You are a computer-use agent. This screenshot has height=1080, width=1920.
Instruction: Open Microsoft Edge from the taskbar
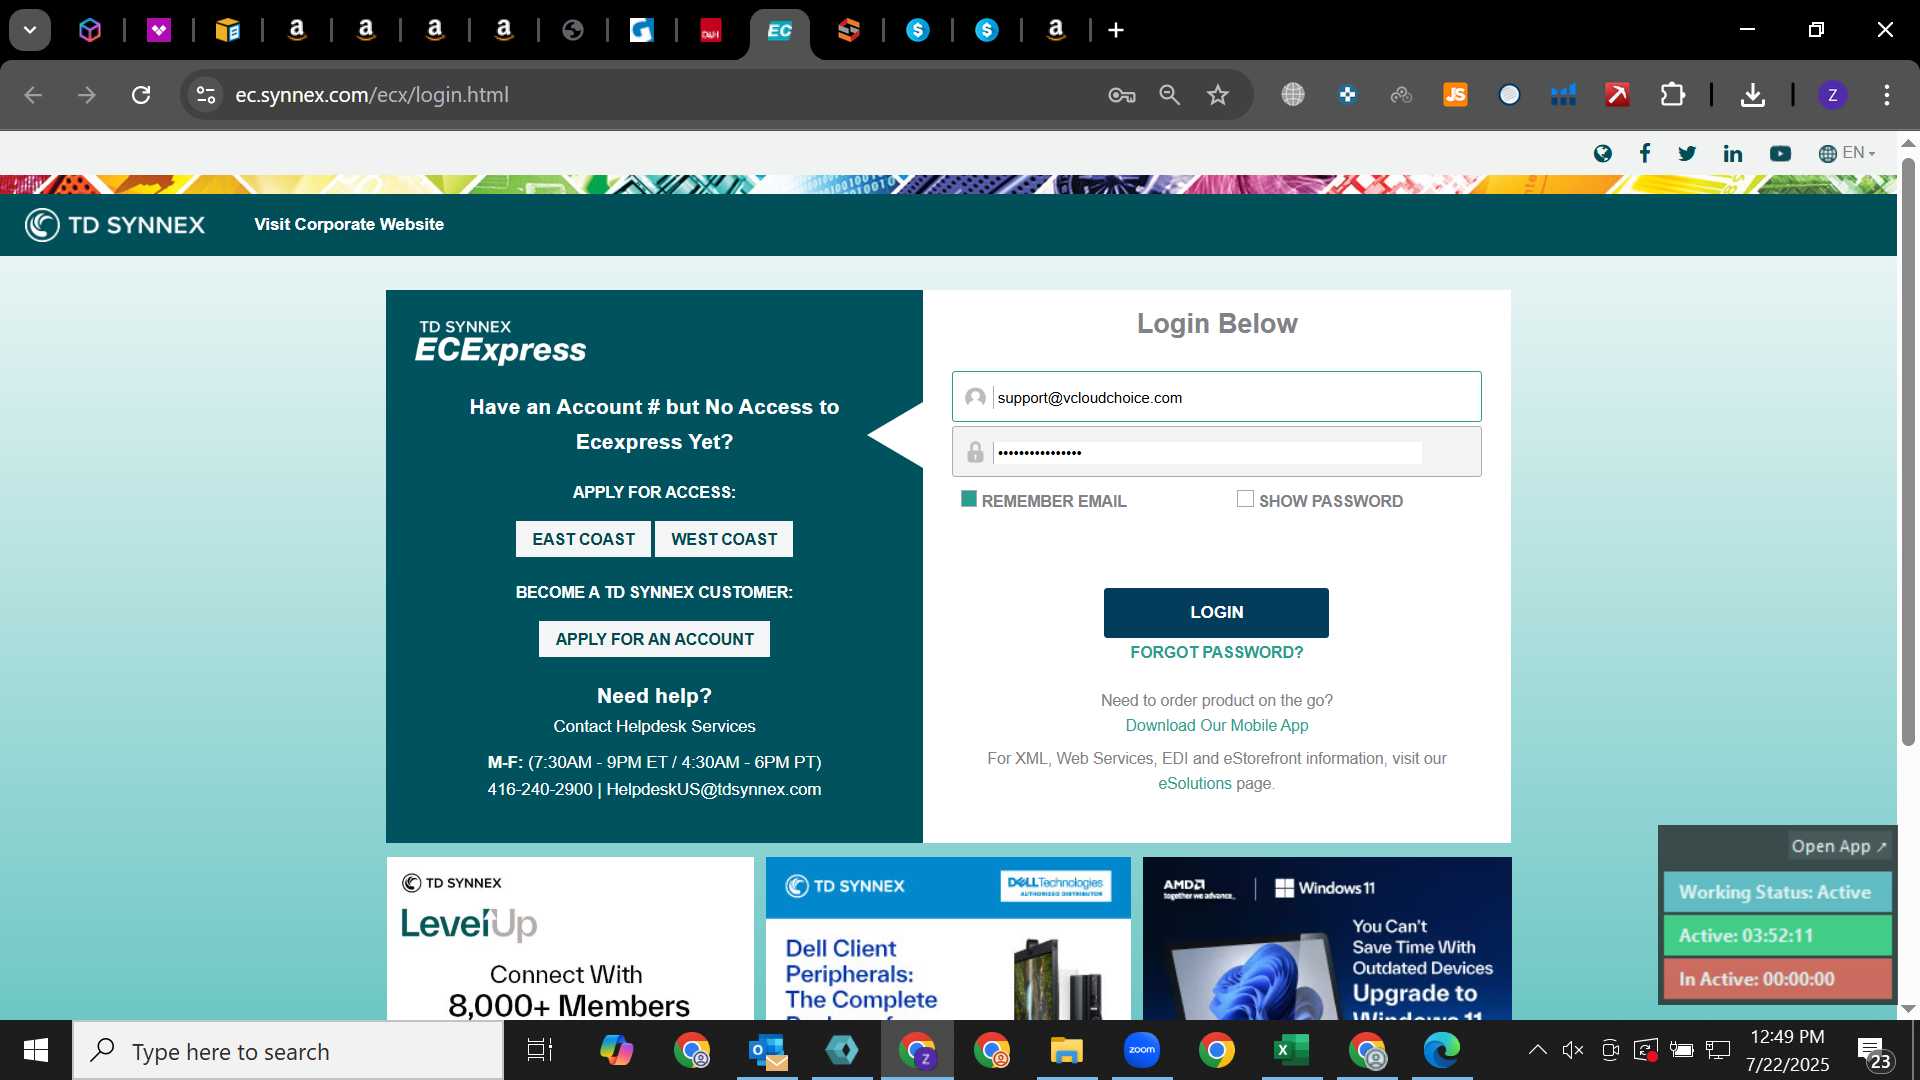(1441, 1050)
